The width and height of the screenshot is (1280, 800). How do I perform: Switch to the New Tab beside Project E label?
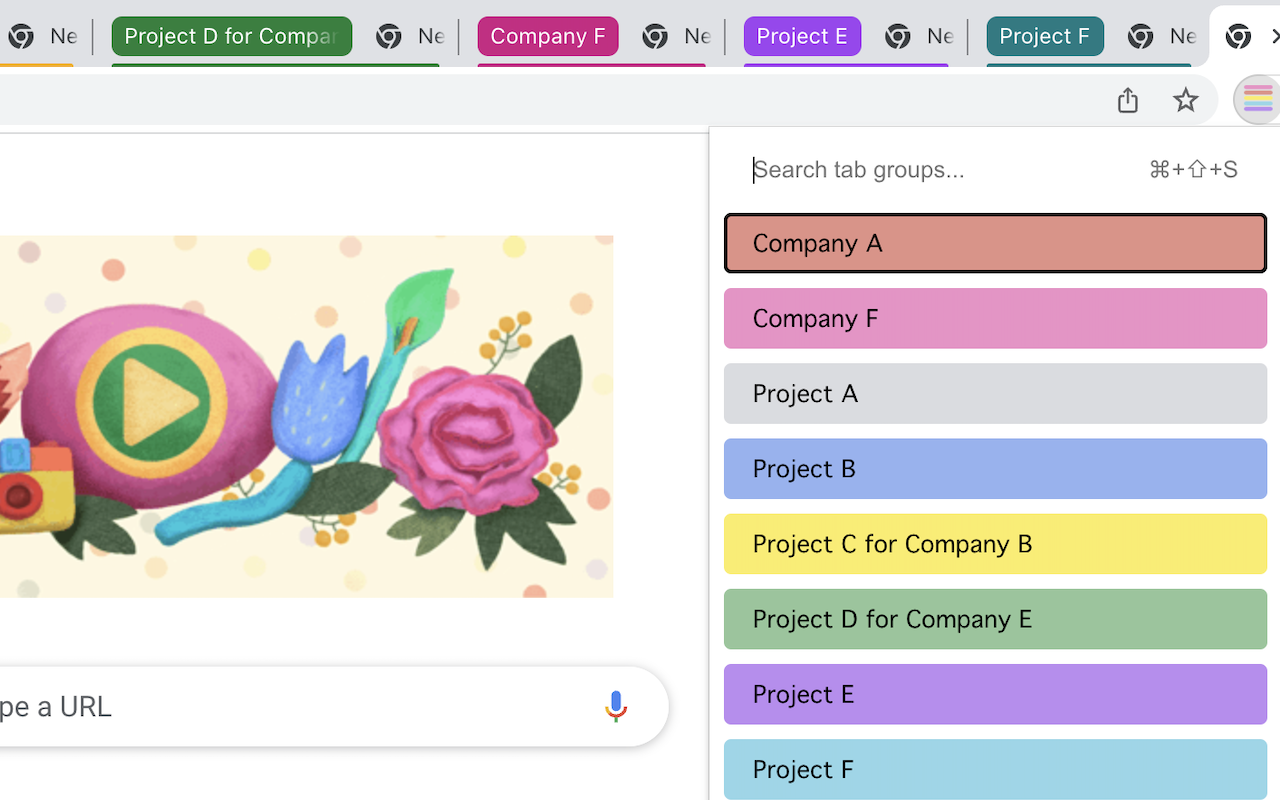click(919, 36)
